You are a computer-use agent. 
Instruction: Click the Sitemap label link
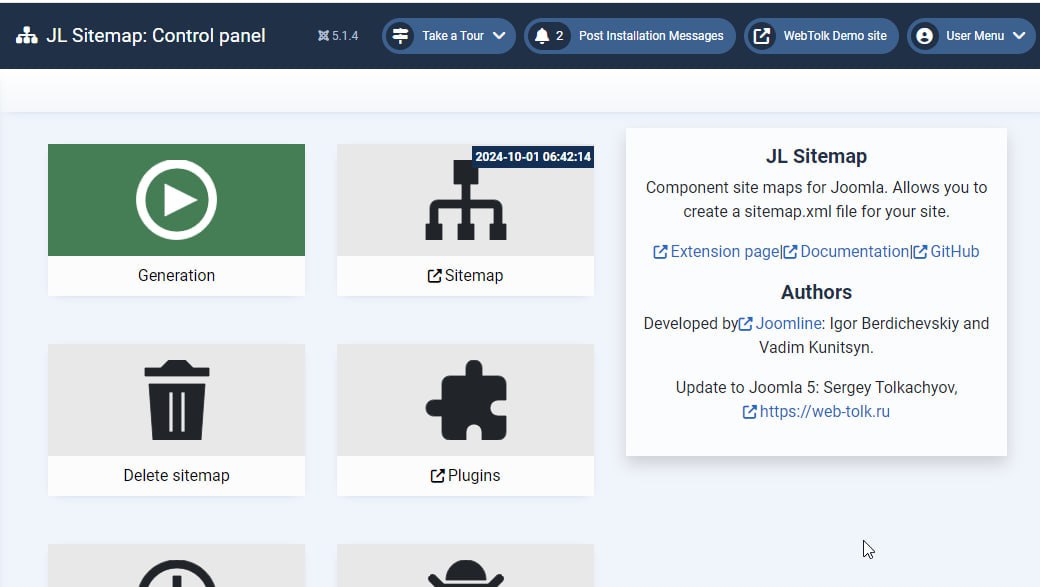466,275
